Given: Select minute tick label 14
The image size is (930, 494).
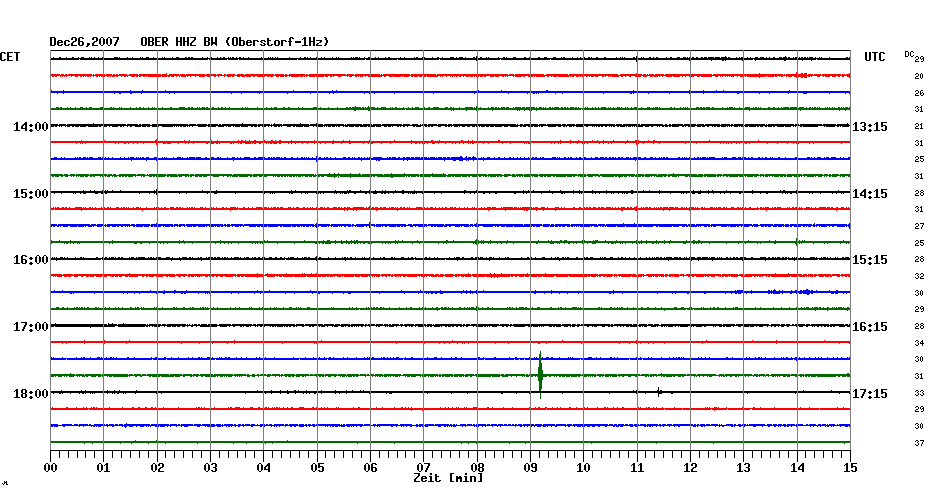Looking at the screenshot, I should click(797, 468).
